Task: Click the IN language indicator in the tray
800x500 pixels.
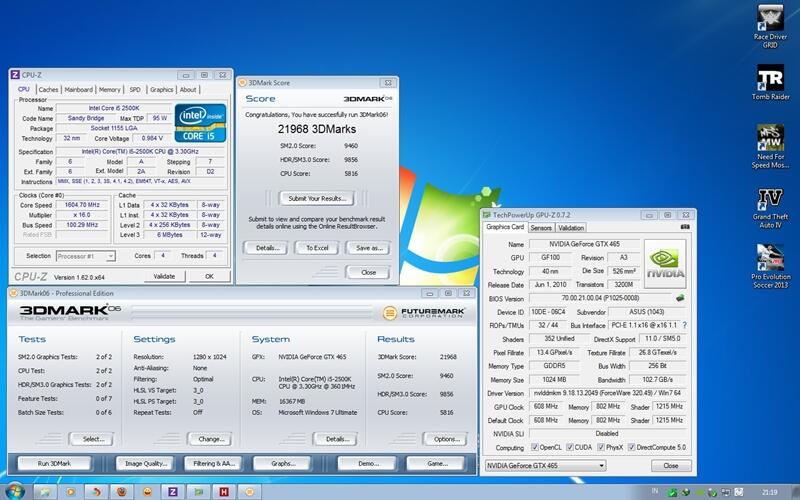Action: point(655,491)
